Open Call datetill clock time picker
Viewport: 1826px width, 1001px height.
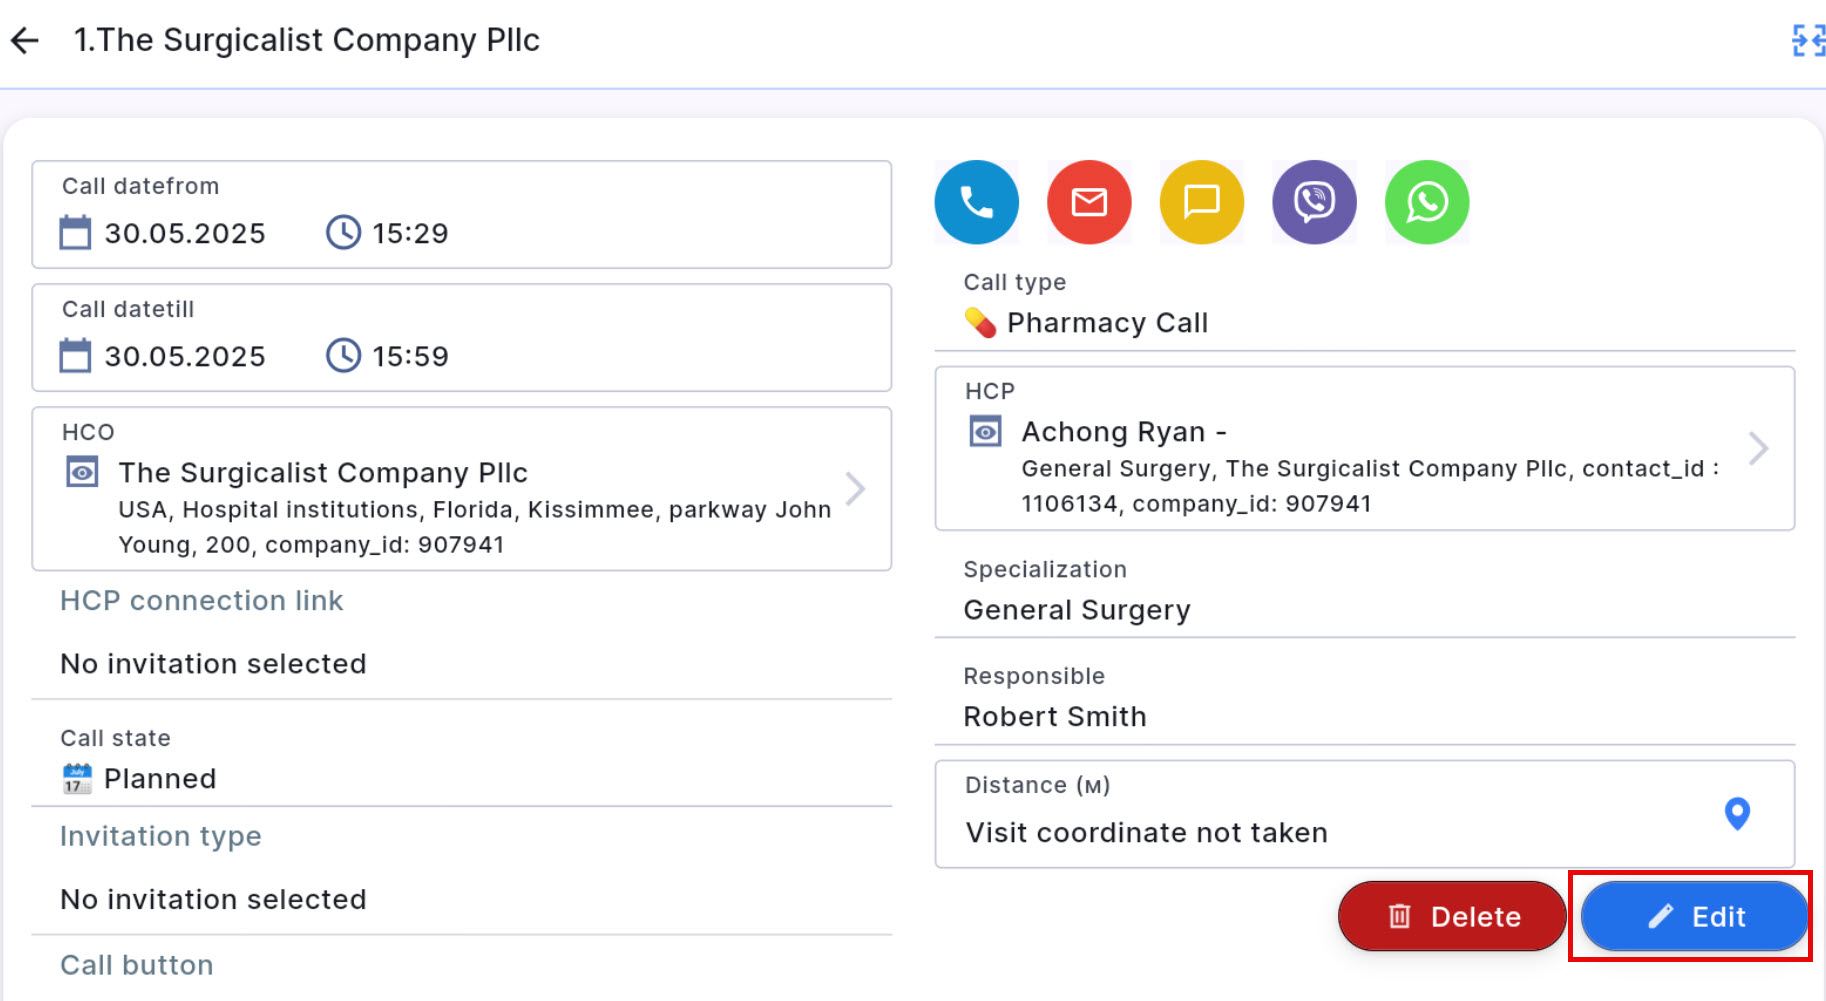point(343,356)
